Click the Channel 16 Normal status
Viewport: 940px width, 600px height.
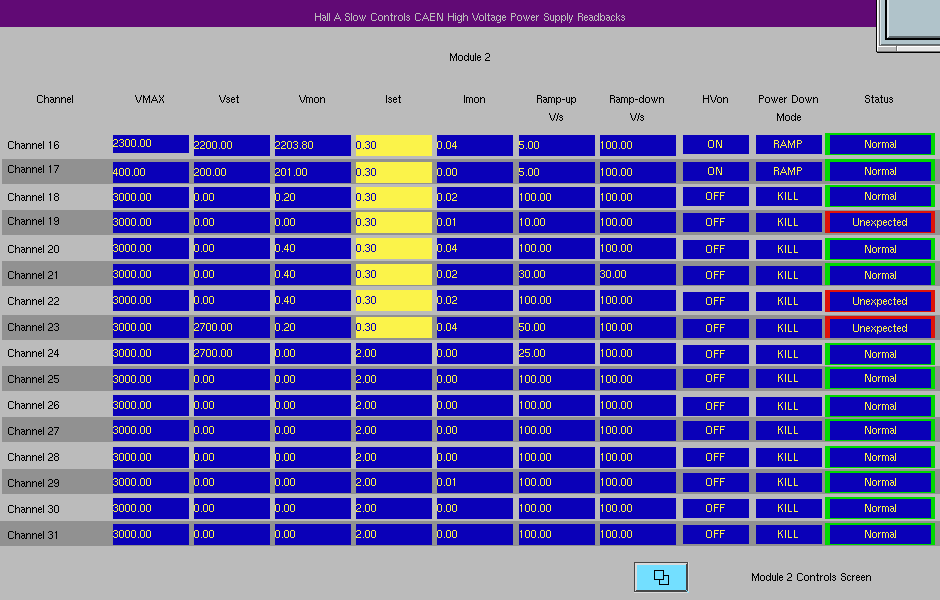click(x=879, y=144)
